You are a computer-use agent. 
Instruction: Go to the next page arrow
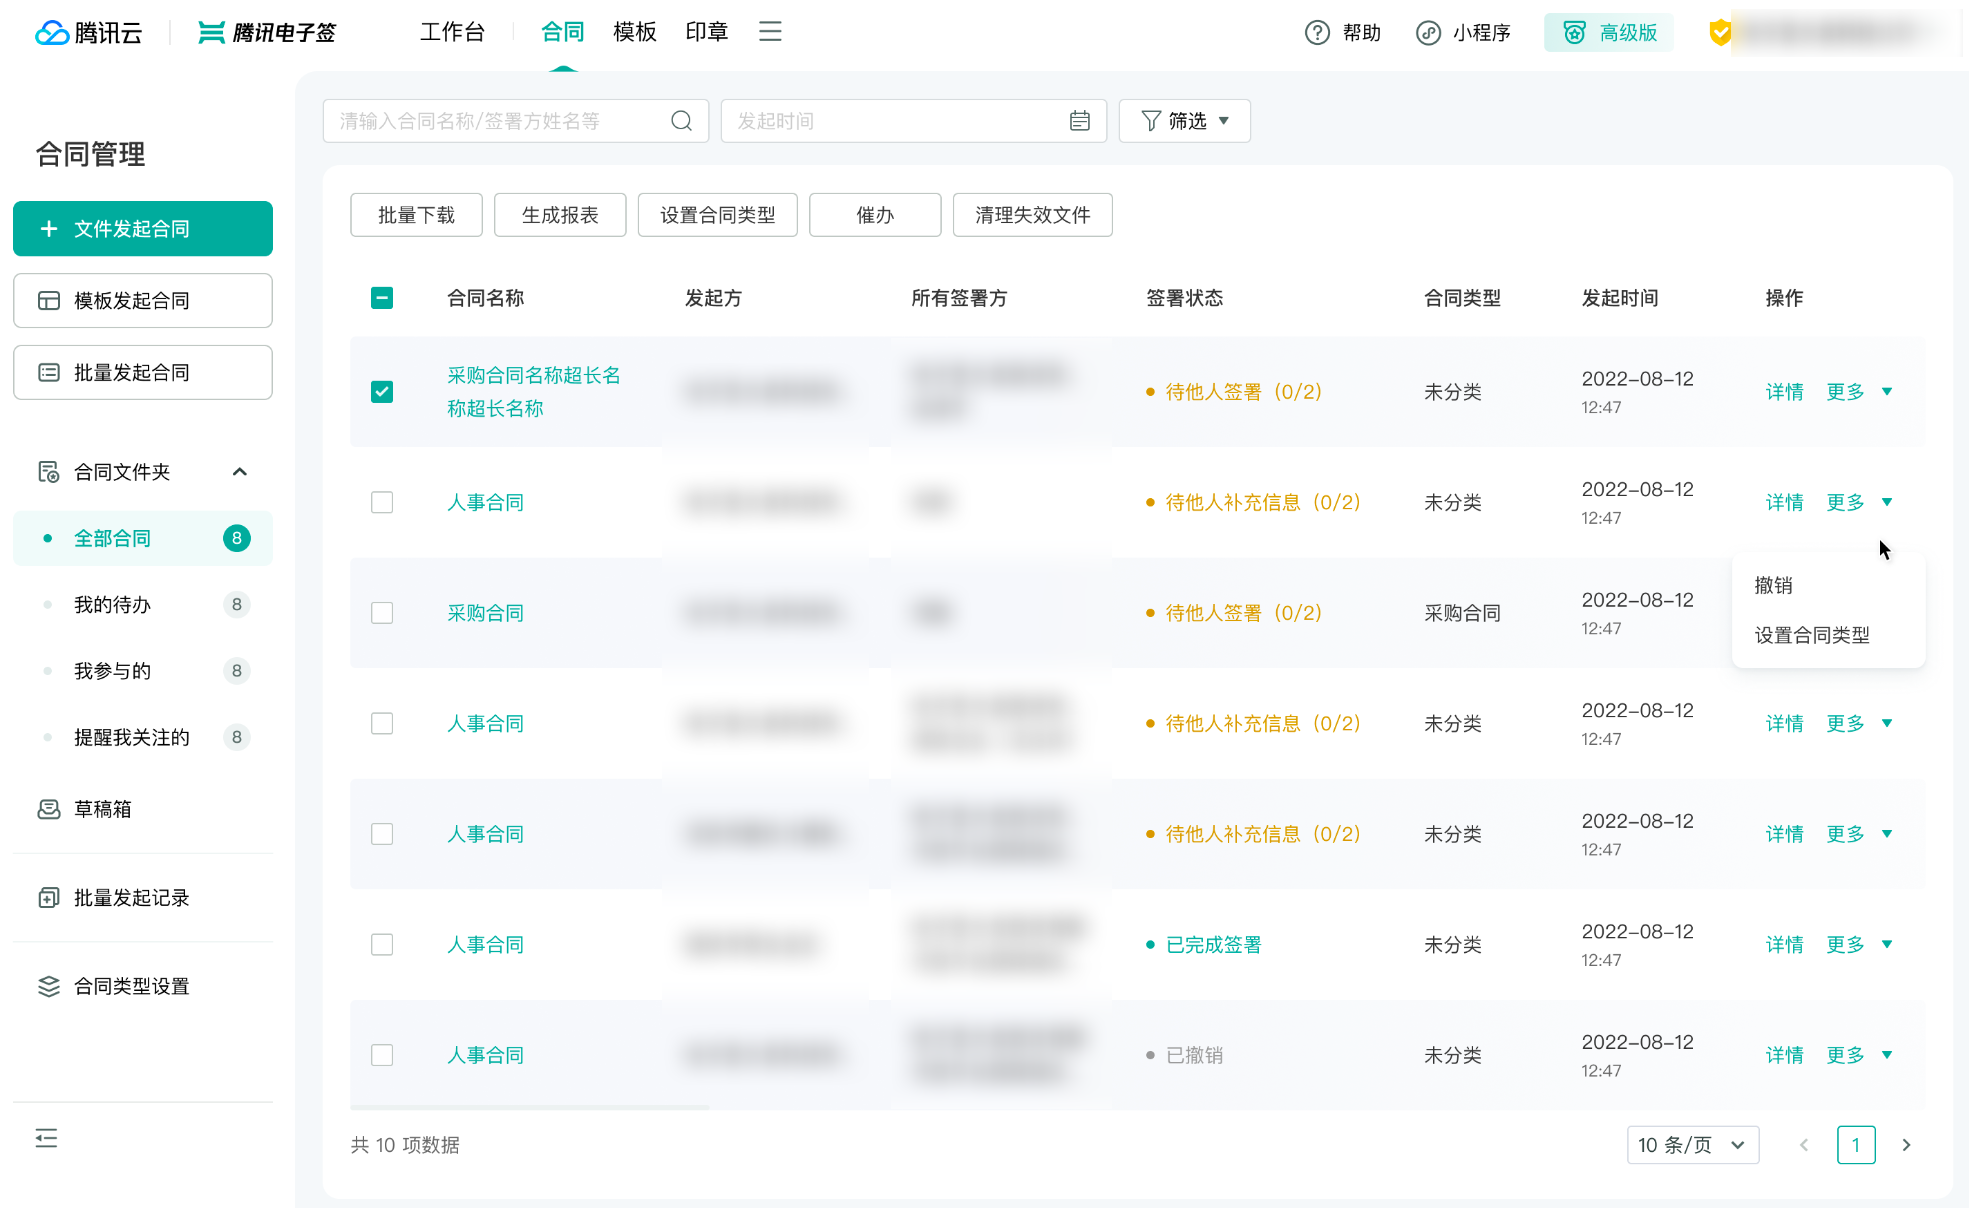click(1906, 1145)
